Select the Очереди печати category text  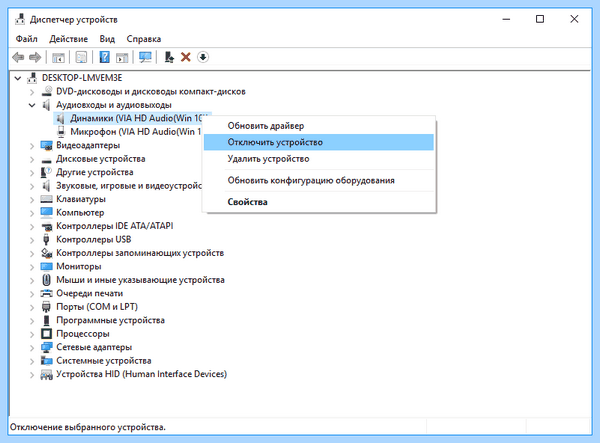coord(90,293)
